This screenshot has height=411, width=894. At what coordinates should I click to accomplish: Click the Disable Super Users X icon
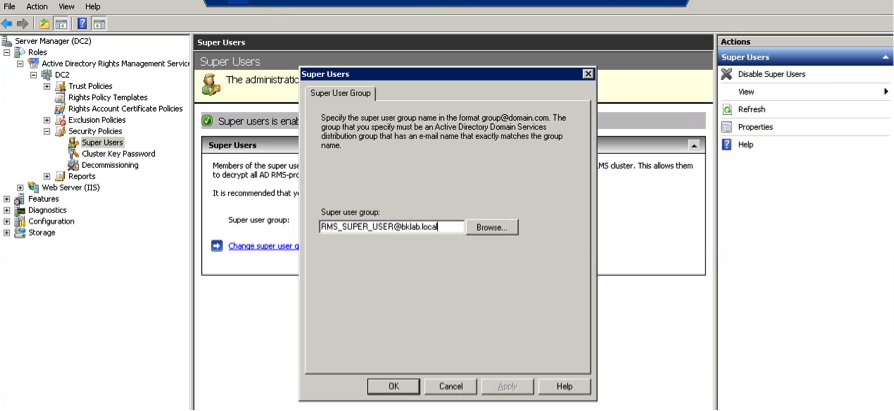point(727,74)
